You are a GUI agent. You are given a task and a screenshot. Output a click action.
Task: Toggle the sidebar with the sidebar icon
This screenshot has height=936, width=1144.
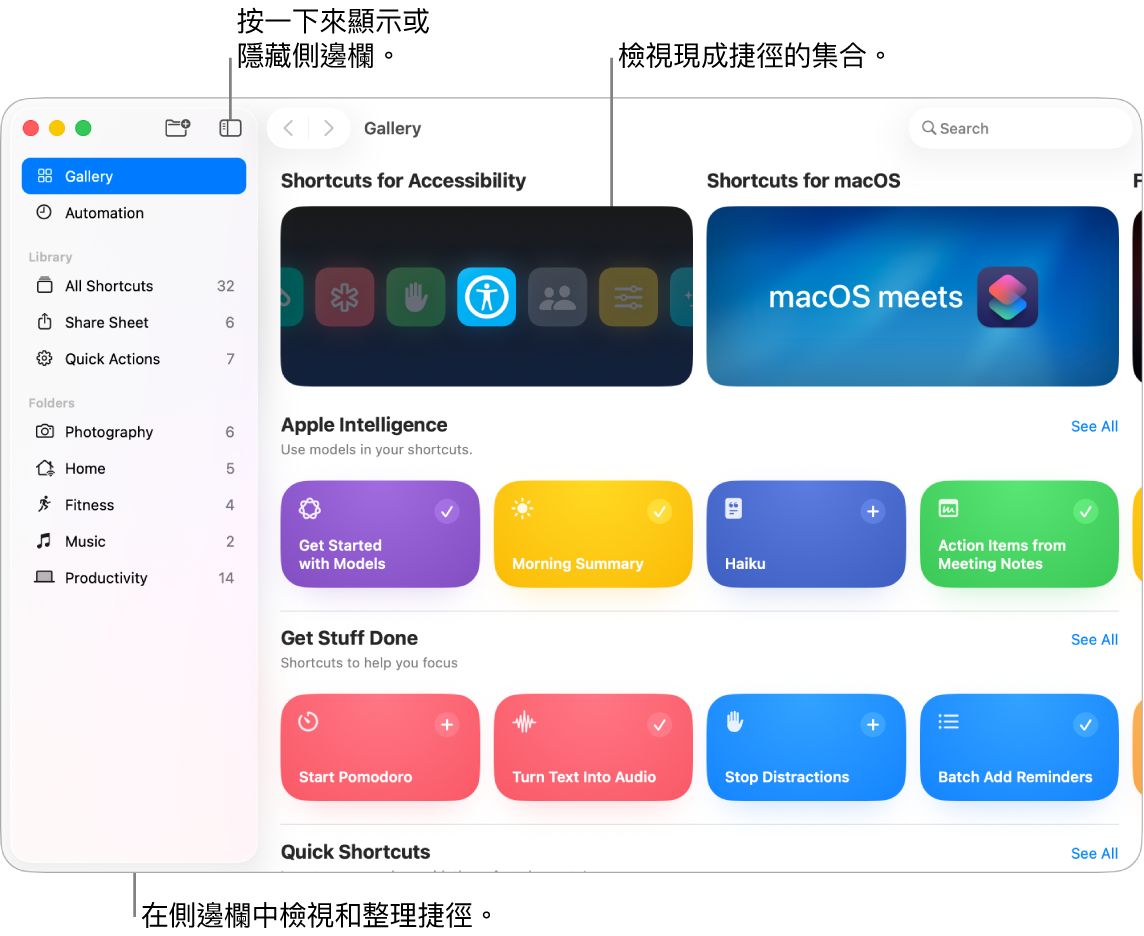[230, 128]
